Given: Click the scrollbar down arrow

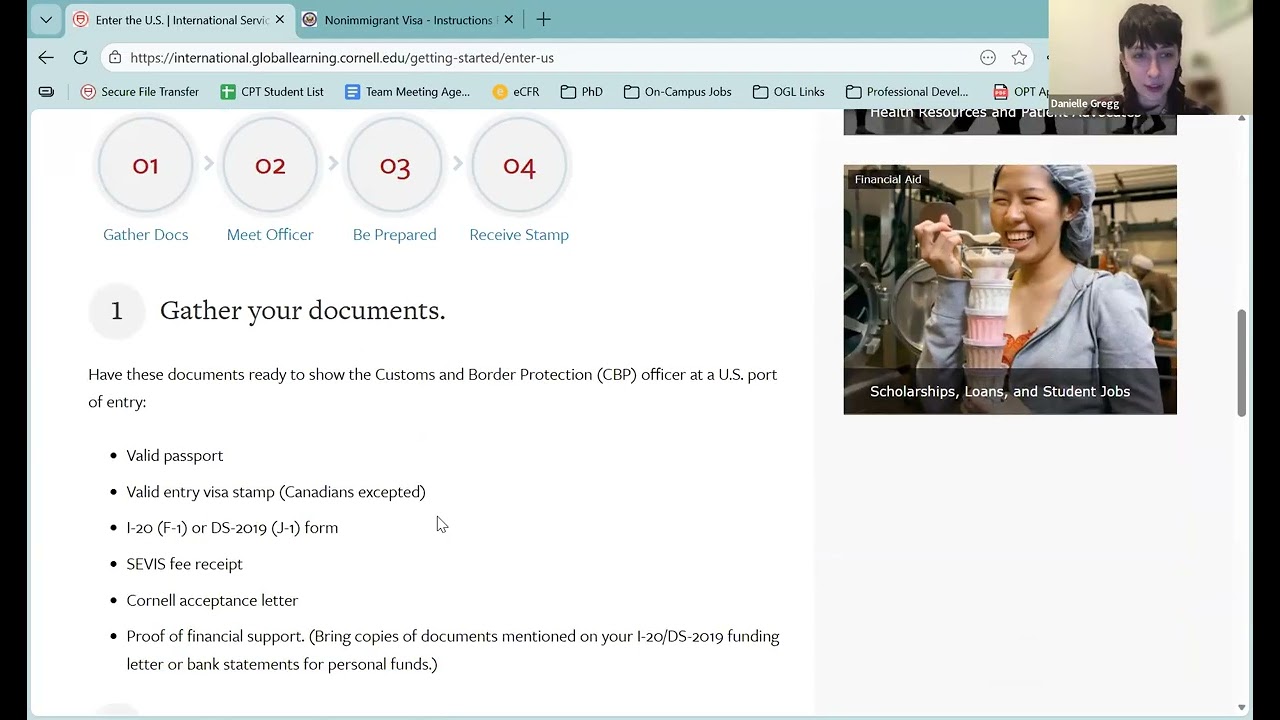Looking at the screenshot, I should click(x=1242, y=708).
